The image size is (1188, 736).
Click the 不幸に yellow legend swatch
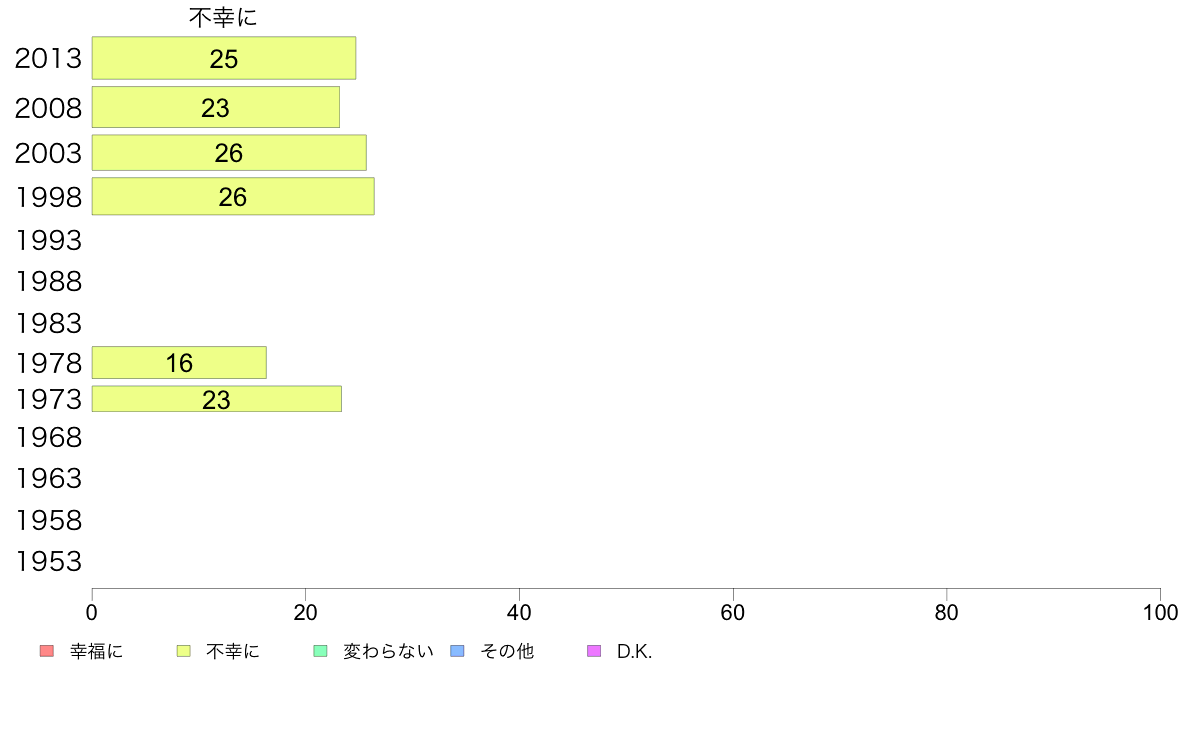click(x=183, y=651)
